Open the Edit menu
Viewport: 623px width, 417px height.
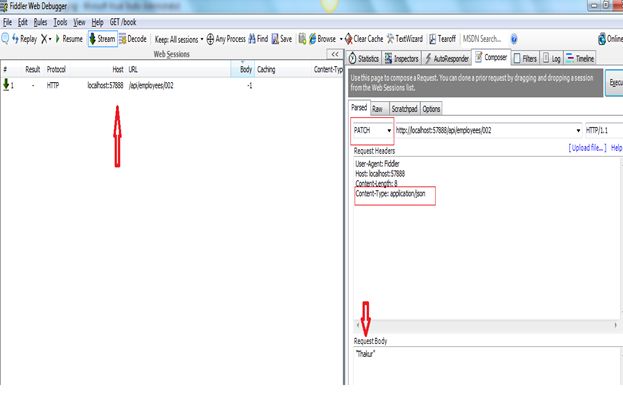22,22
